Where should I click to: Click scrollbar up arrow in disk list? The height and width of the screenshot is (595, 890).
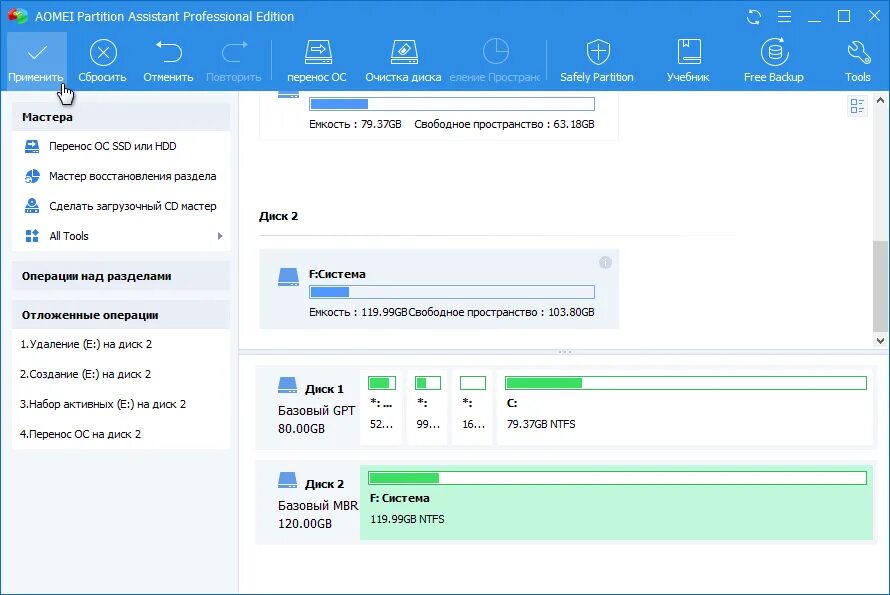pyautogui.click(x=880, y=100)
